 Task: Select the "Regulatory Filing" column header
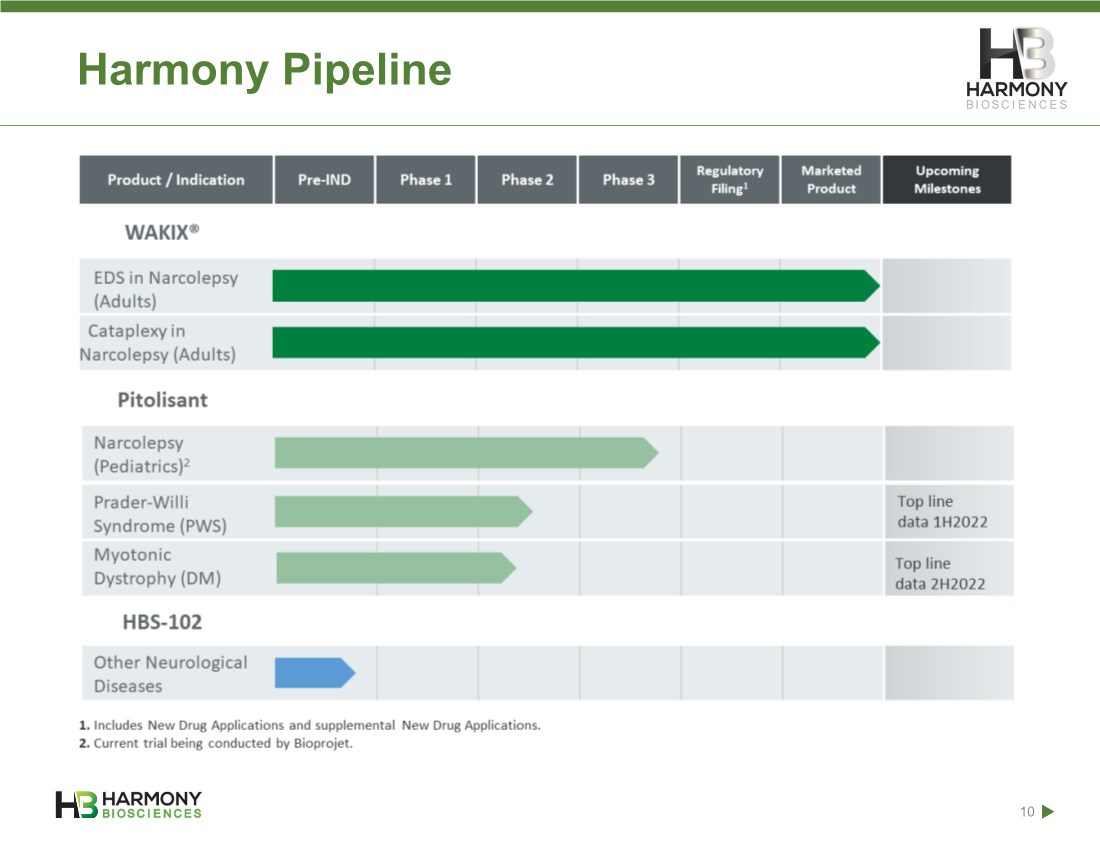point(730,180)
